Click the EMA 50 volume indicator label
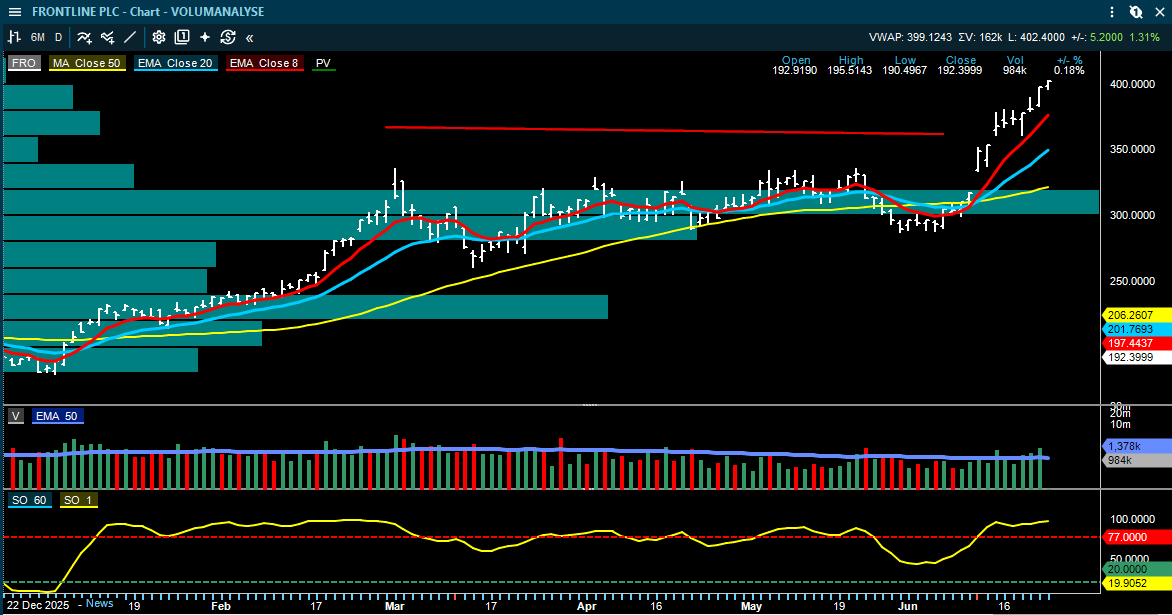 (57, 416)
